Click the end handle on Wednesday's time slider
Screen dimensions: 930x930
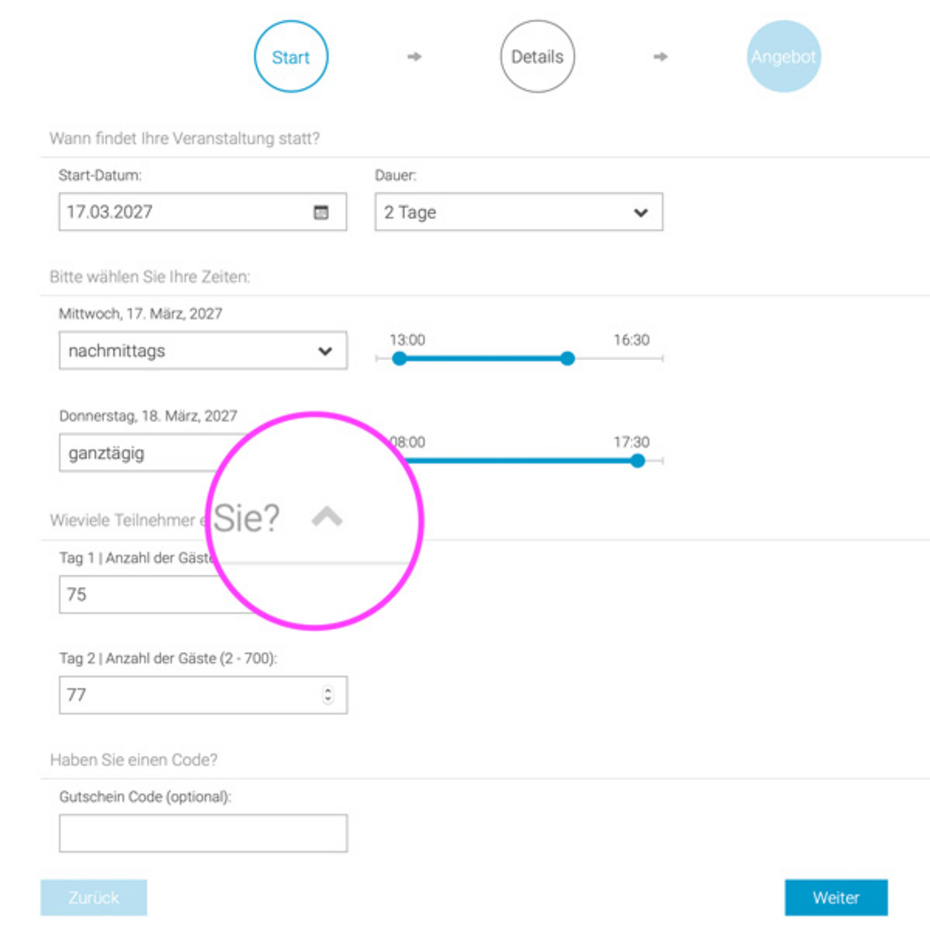[567, 358]
